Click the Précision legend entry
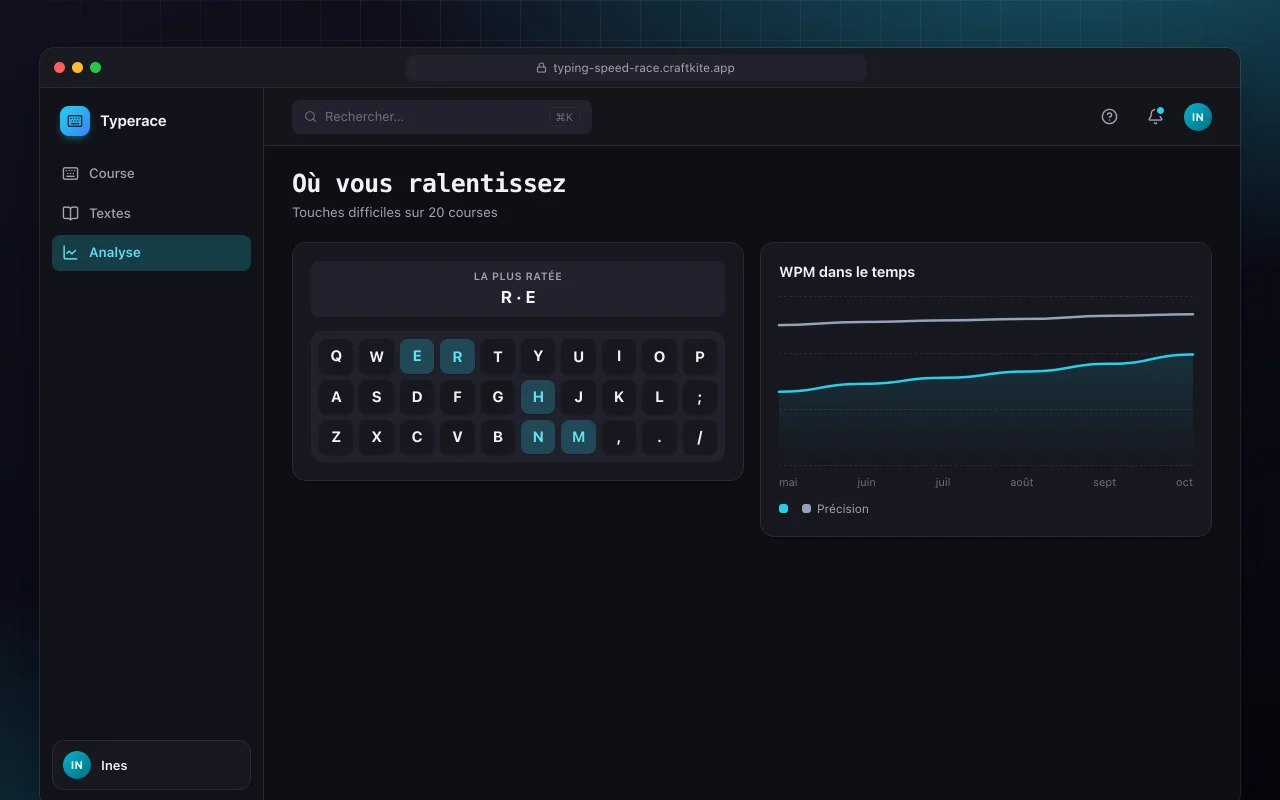The width and height of the screenshot is (1280, 800). pos(835,509)
